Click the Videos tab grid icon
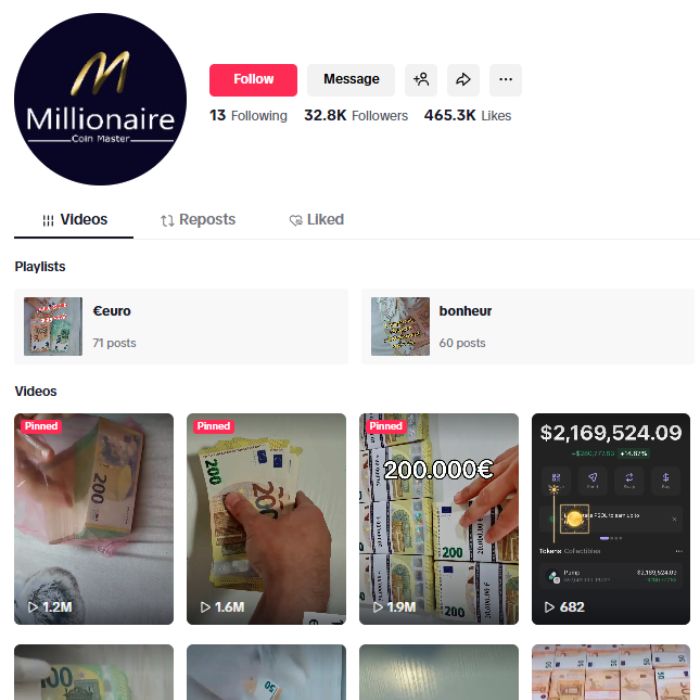Viewport: 700px width, 700px height. 48,220
